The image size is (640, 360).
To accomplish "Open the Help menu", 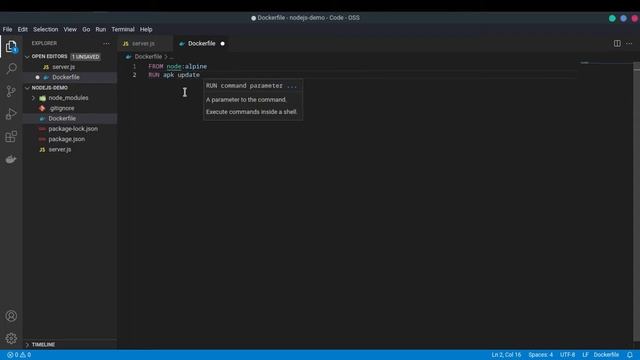I will point(146,29).
